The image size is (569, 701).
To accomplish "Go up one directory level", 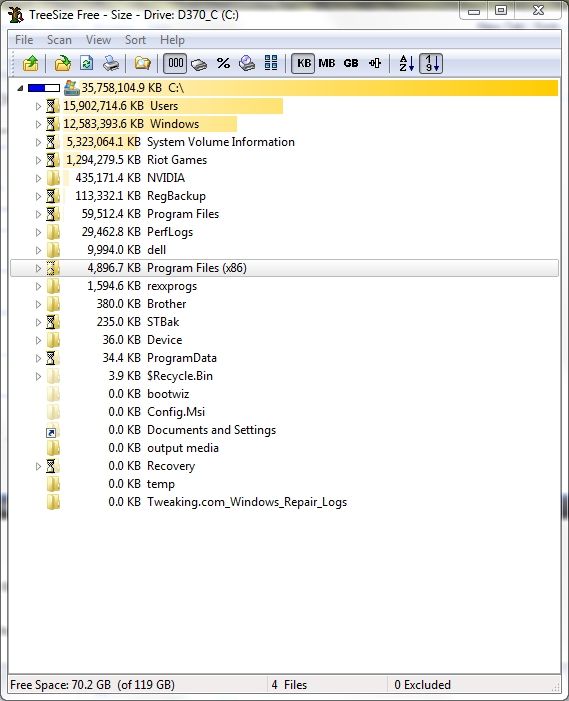I will [x=30, y=63].
